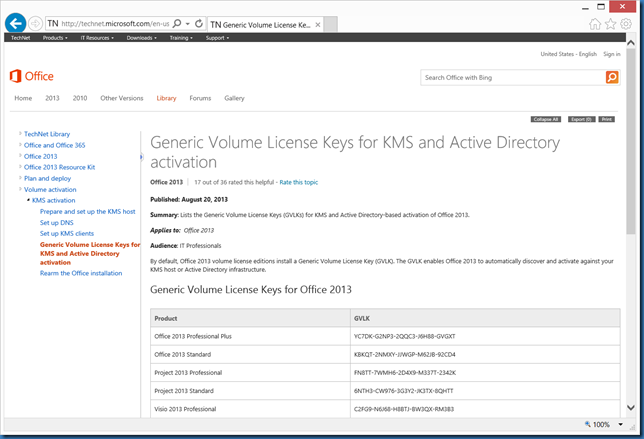
Task: Open Favorites star icon
Action: [x=609, y=23]
